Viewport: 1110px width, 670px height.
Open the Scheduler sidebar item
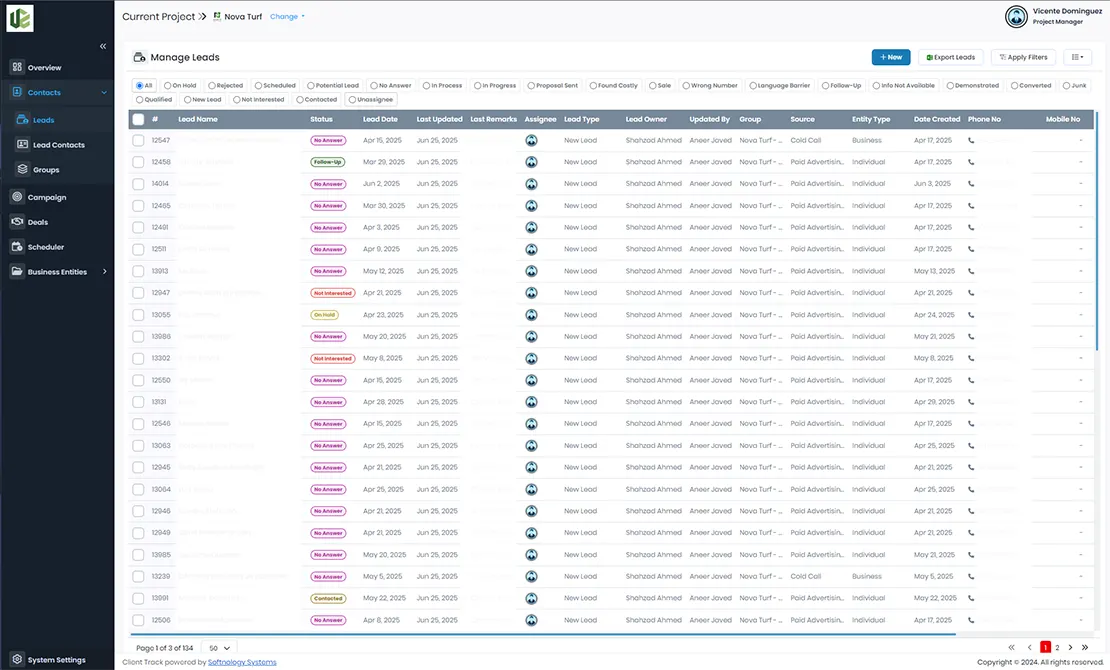(x=45, y=247)
